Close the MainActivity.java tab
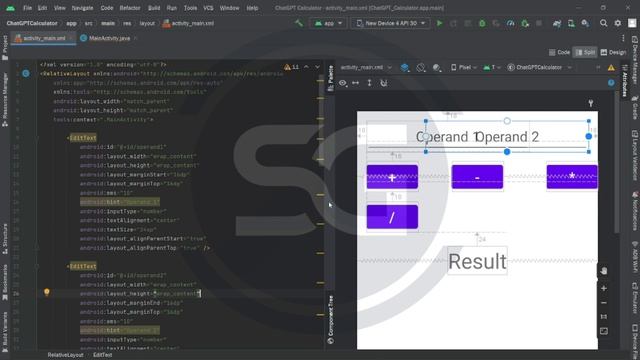 pos(136,38)
